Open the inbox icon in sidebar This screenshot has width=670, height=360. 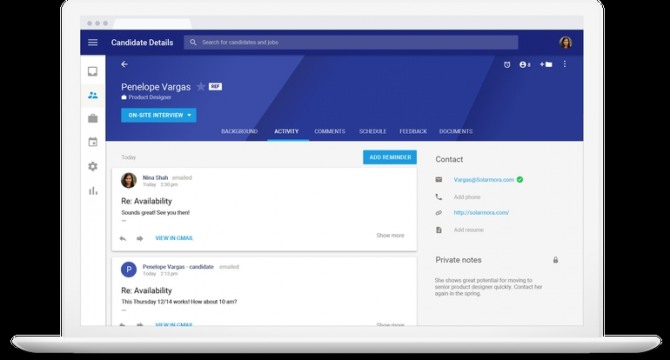pos(93,71)
